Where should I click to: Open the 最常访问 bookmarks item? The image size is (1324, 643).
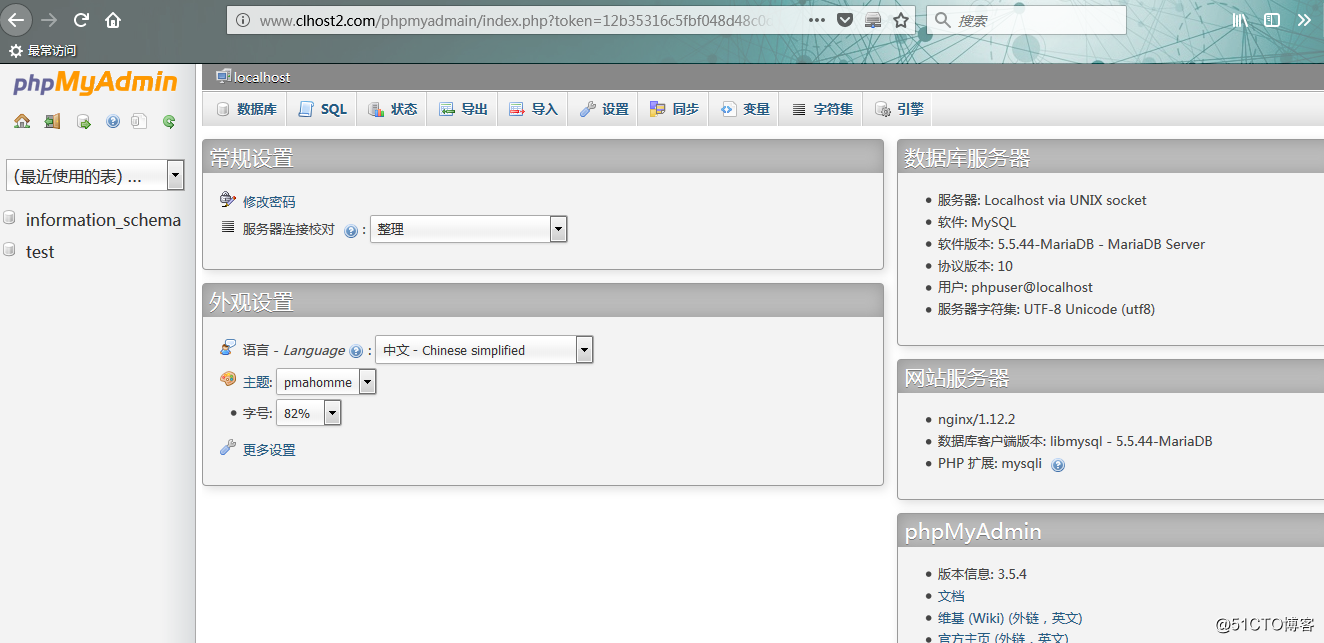pos(42,50)
